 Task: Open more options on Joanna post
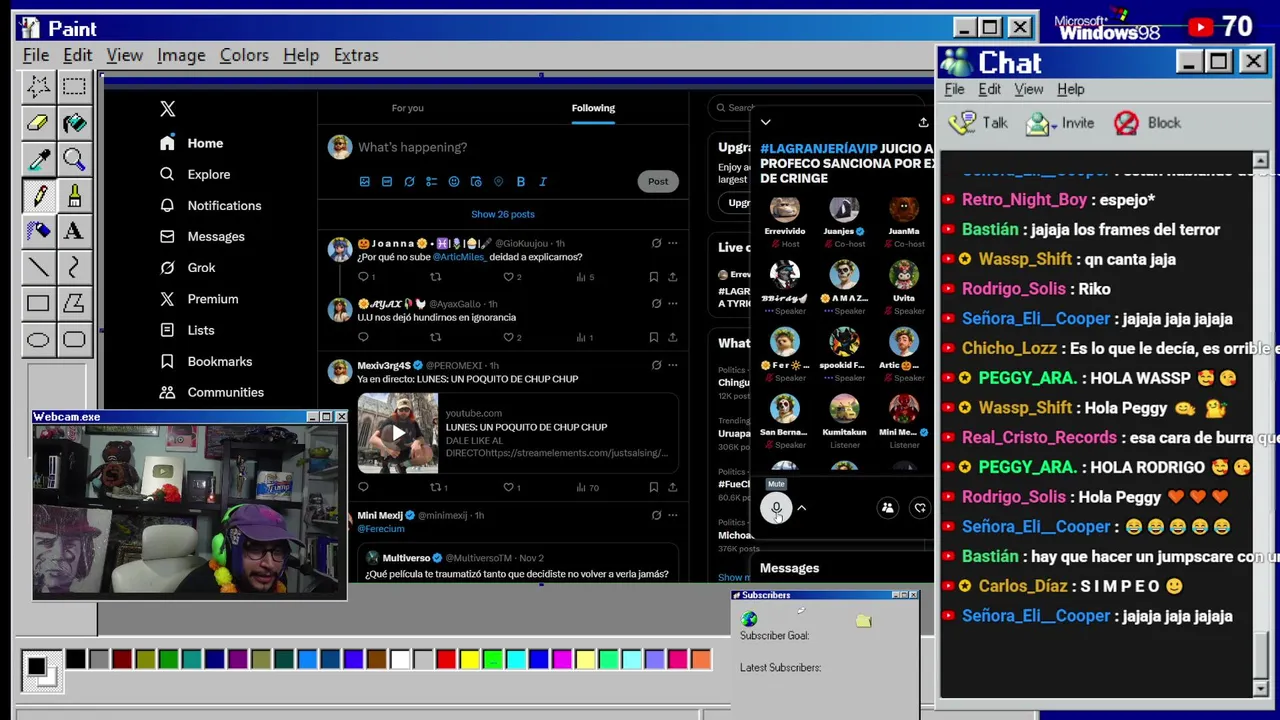[672, 243]
